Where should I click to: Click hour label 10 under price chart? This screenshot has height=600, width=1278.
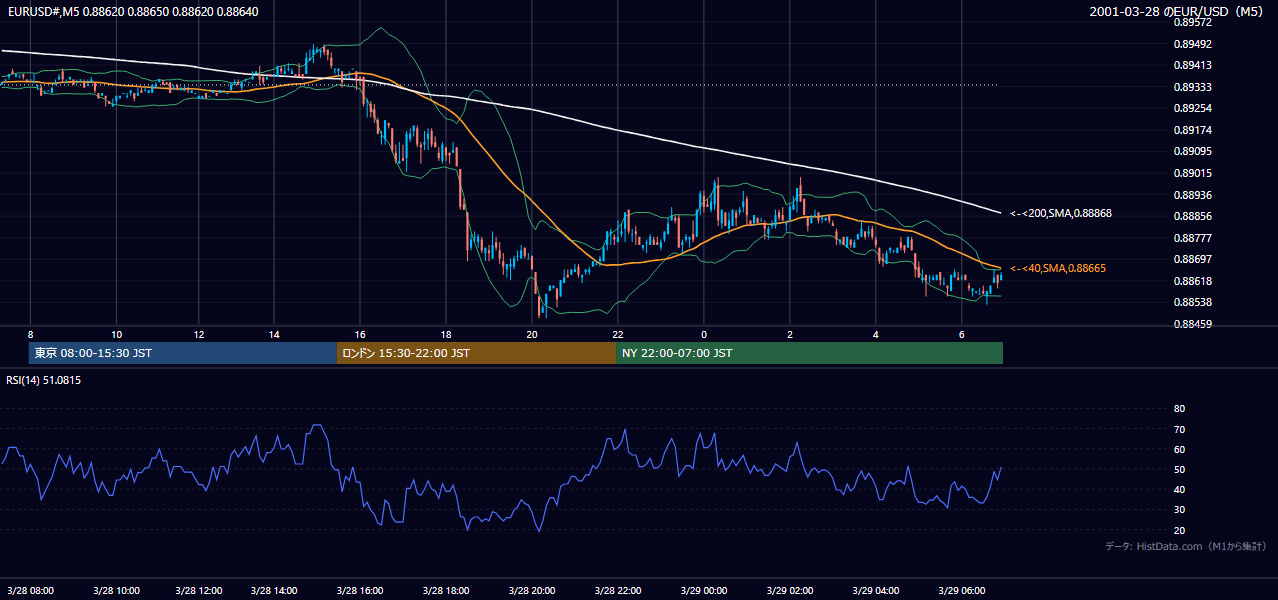tap(117, 334)
